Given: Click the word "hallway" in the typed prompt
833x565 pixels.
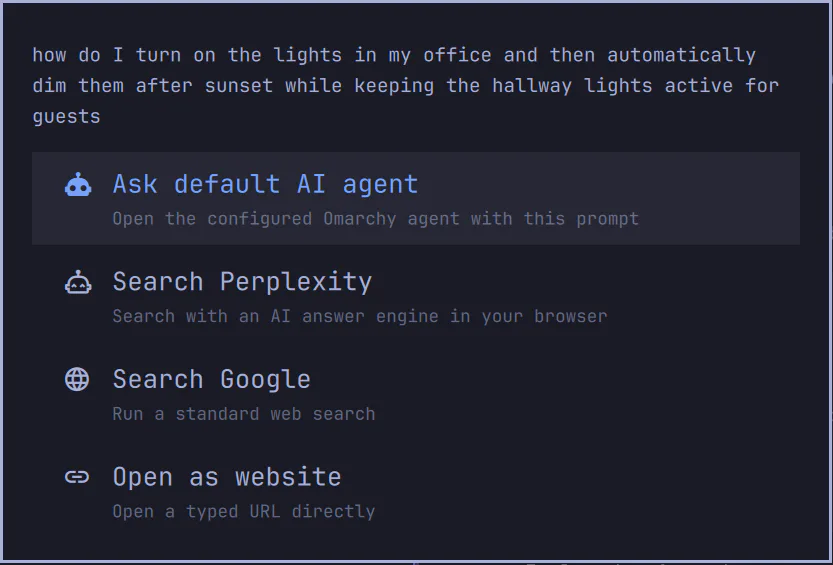Looking at the screenshot, I should tap(532, 85).
